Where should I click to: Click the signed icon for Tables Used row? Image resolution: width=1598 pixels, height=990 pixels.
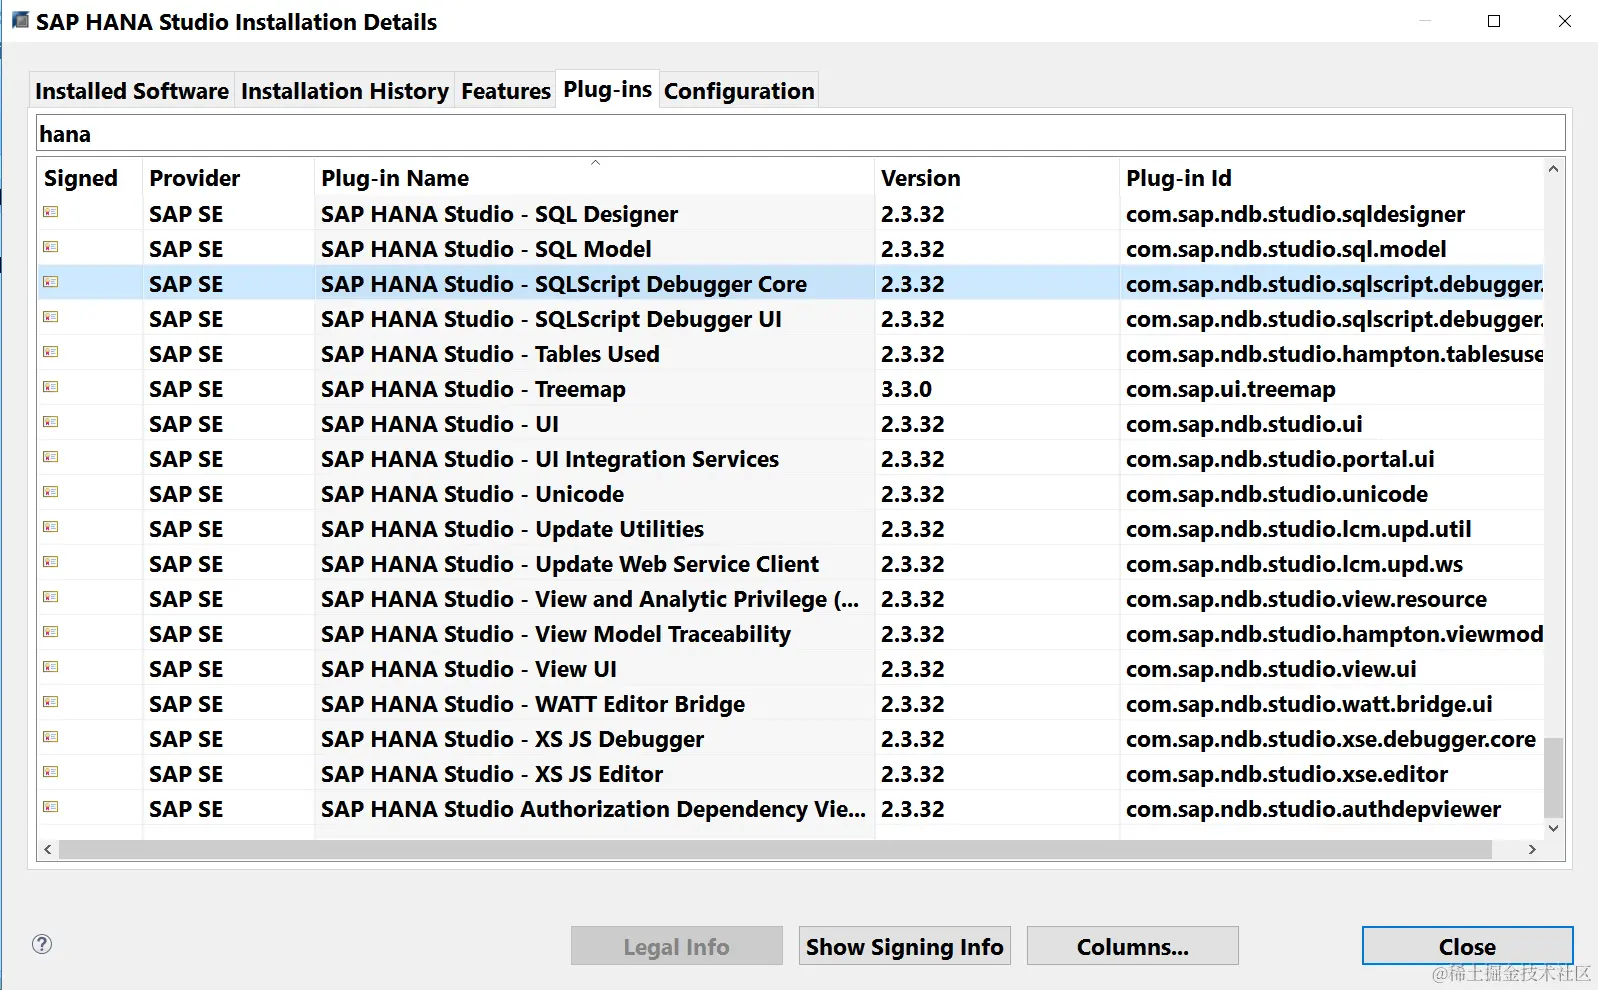[51, 352]
